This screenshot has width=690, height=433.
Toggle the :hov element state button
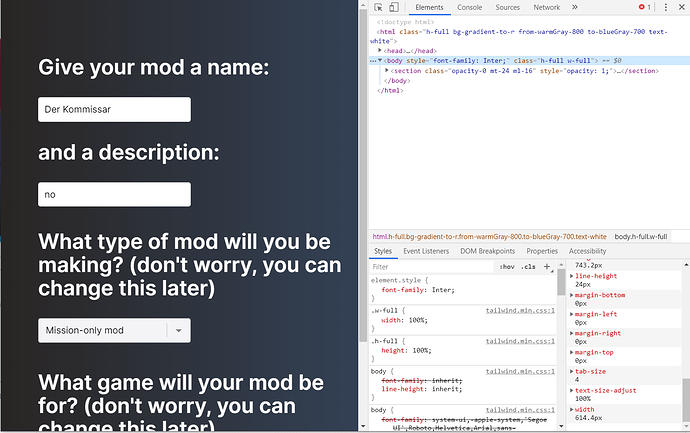(x=507, y=267)
